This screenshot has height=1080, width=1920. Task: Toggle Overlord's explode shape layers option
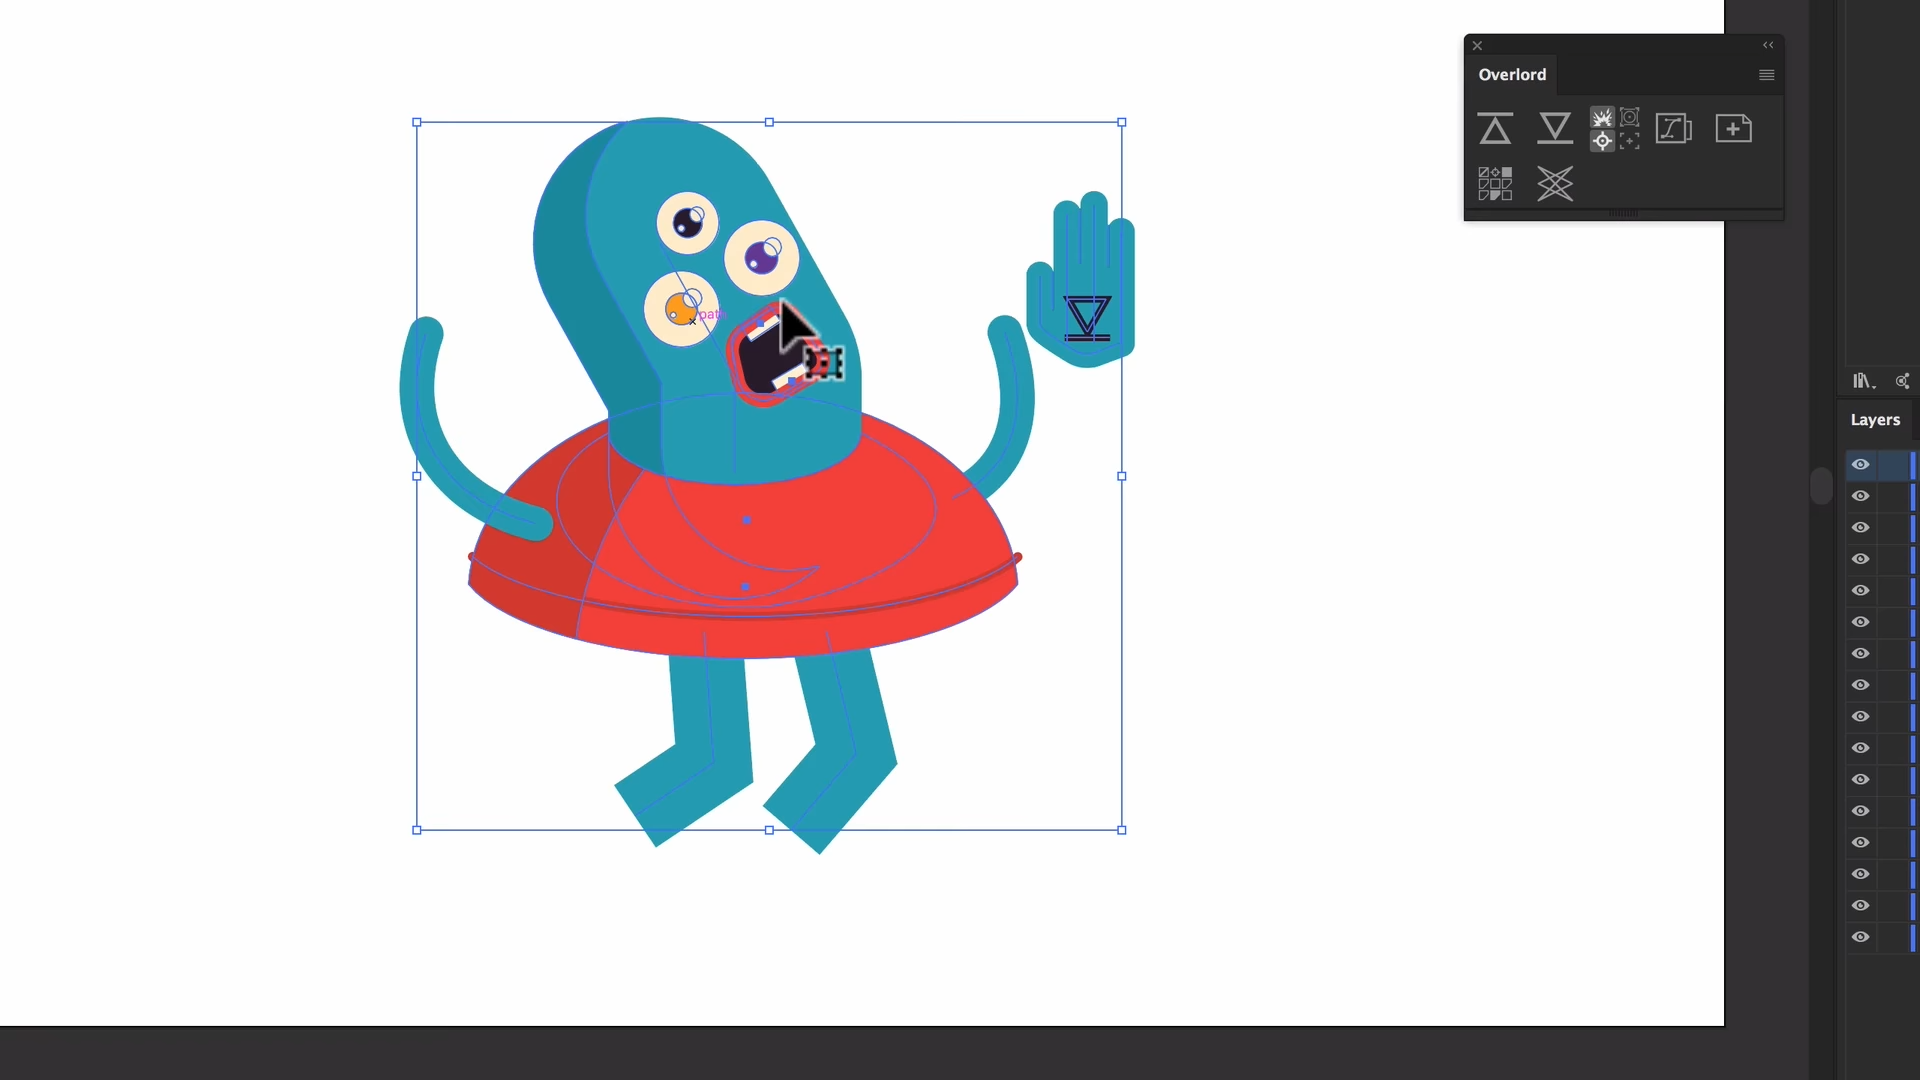click(x=1602, y=118)
